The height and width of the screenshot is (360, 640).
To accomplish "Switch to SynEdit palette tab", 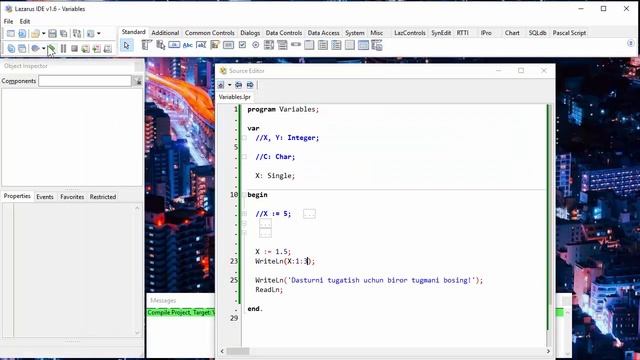I will [x=441, y=33].
